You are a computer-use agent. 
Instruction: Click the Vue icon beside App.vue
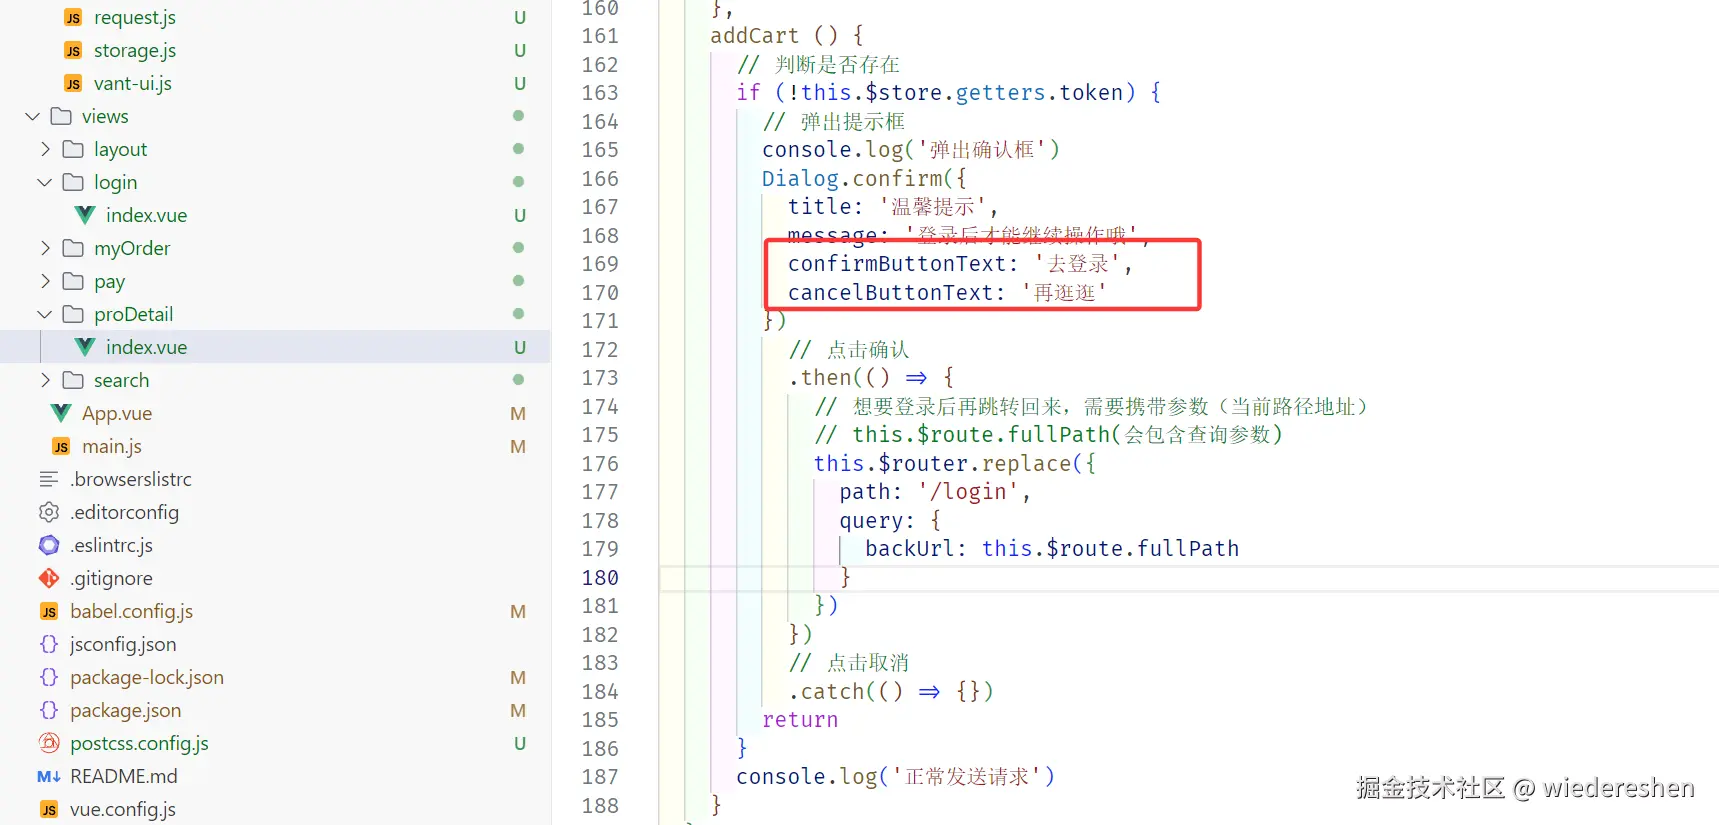point(61,413)
